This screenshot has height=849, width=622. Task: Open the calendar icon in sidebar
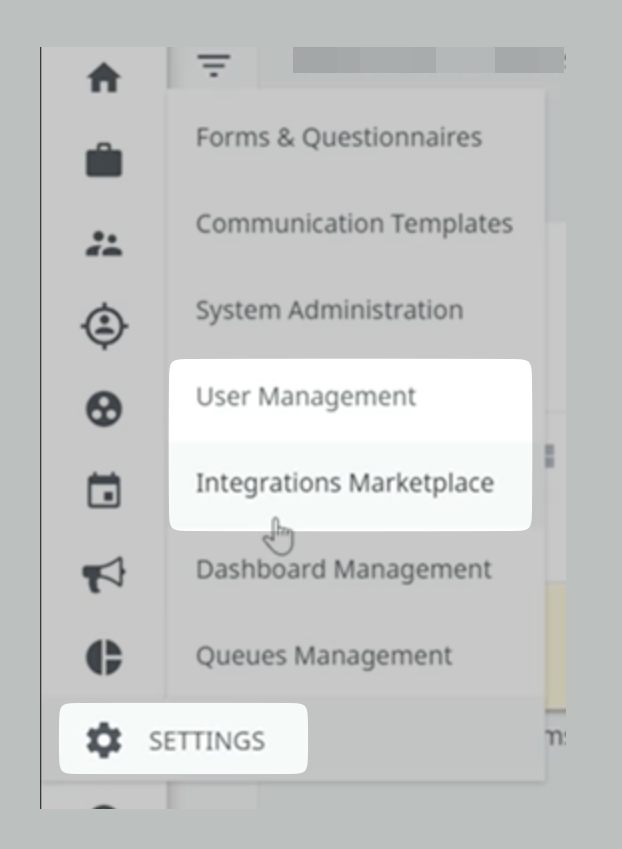tap(104, 491)
